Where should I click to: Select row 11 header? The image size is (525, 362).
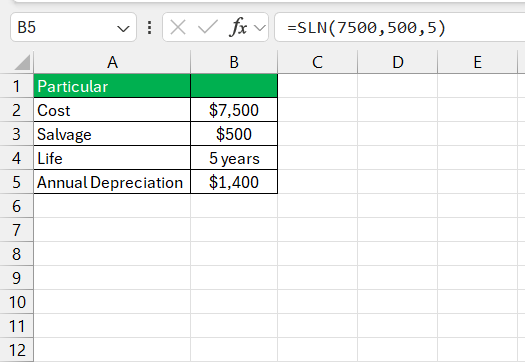[x=17, y=326]
